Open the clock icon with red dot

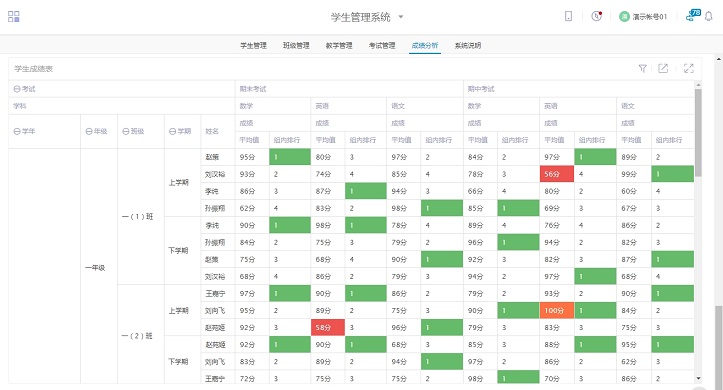[x=597, y=16]
